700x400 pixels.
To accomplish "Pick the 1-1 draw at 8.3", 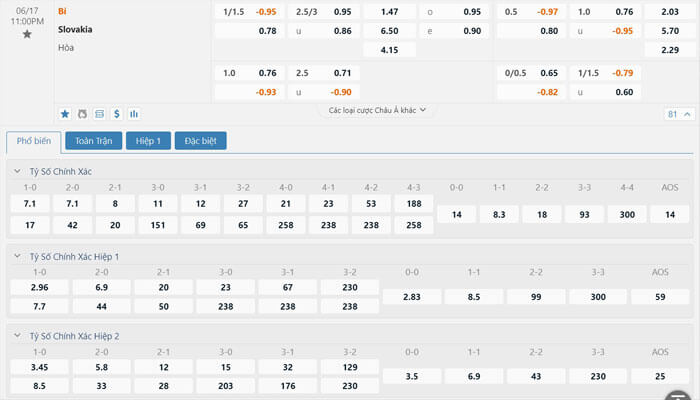I will coord(499,215).
